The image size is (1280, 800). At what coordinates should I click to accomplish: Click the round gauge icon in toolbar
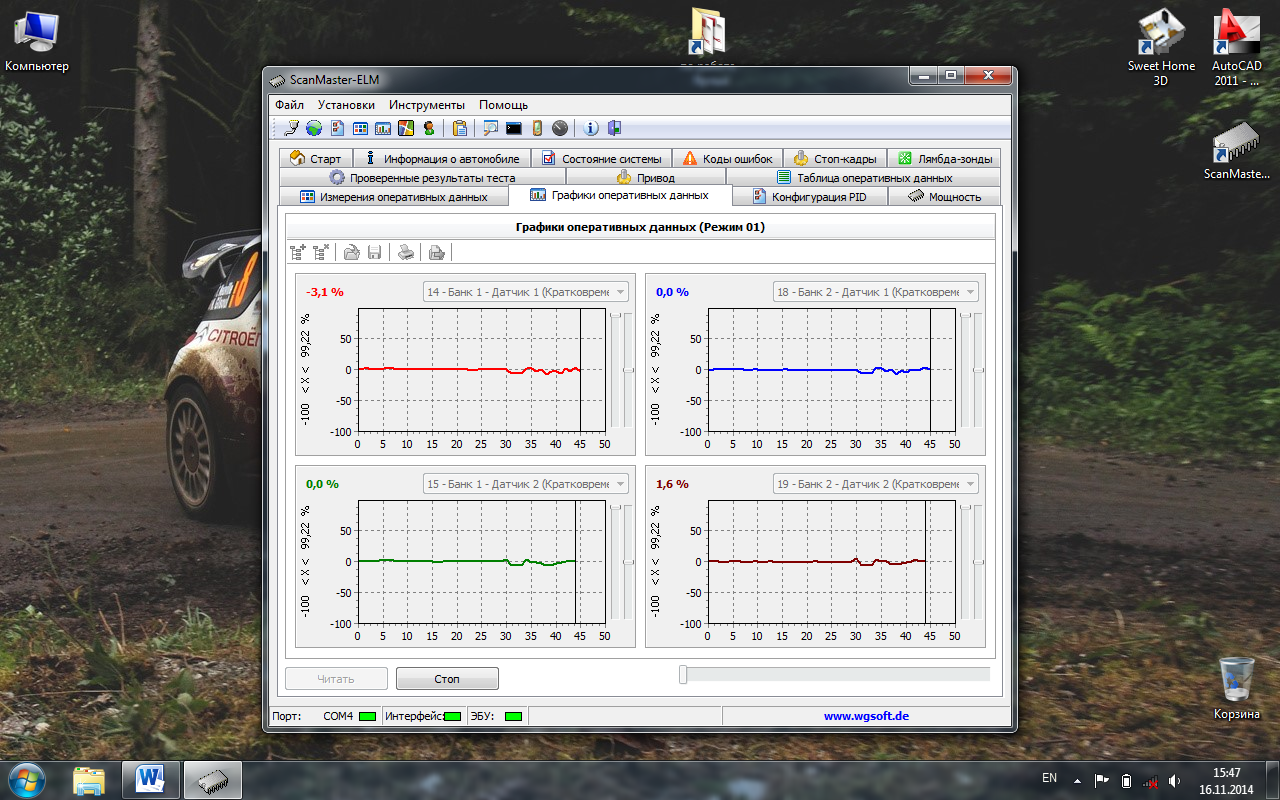(x=560, y=128)
